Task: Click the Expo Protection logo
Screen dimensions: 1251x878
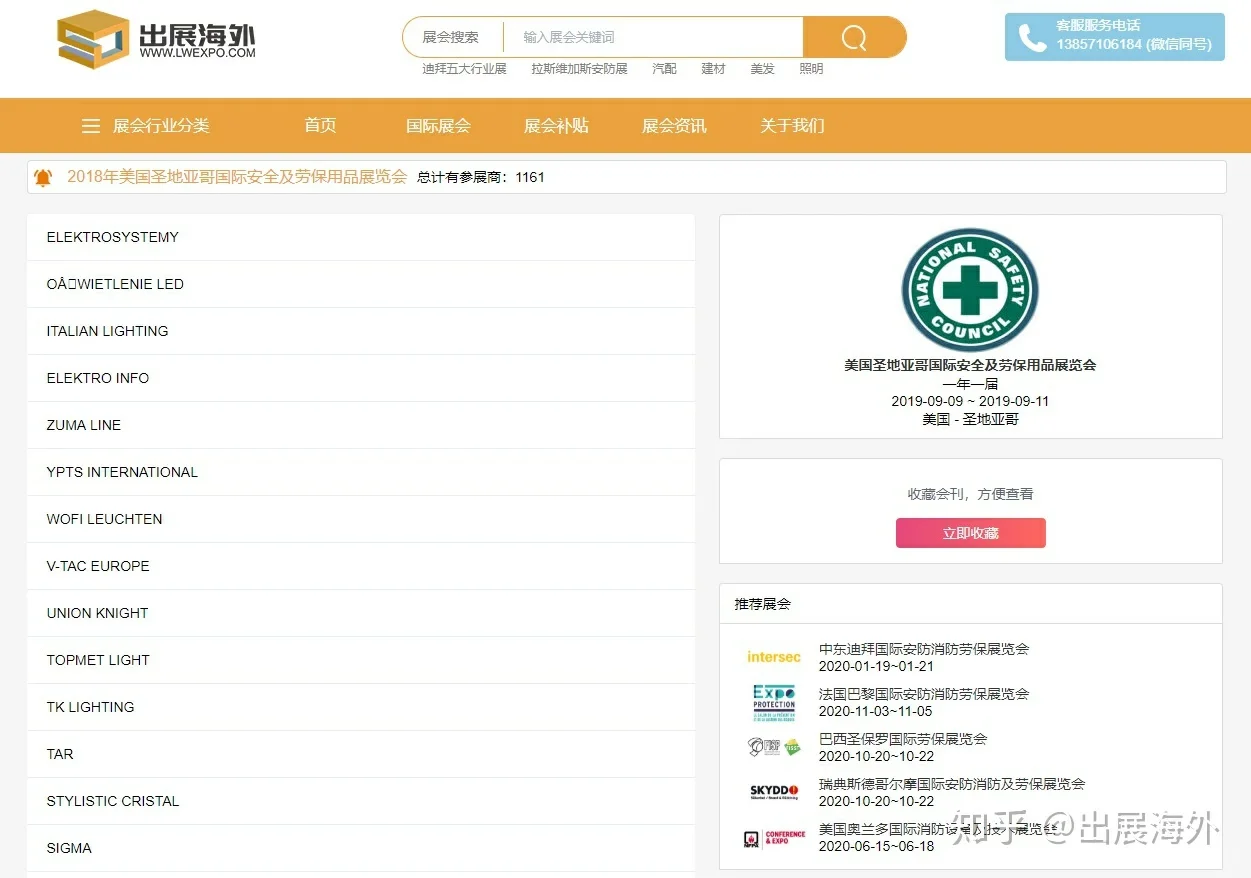Action: [x=773, y=702]
